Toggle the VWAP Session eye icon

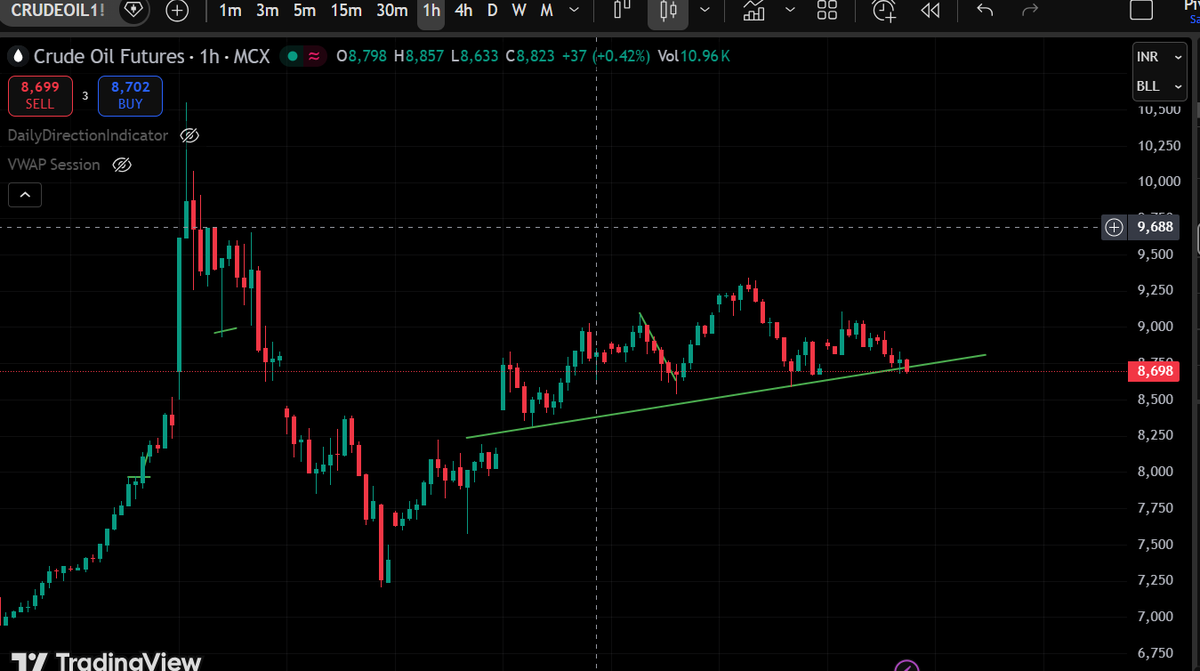122,165
